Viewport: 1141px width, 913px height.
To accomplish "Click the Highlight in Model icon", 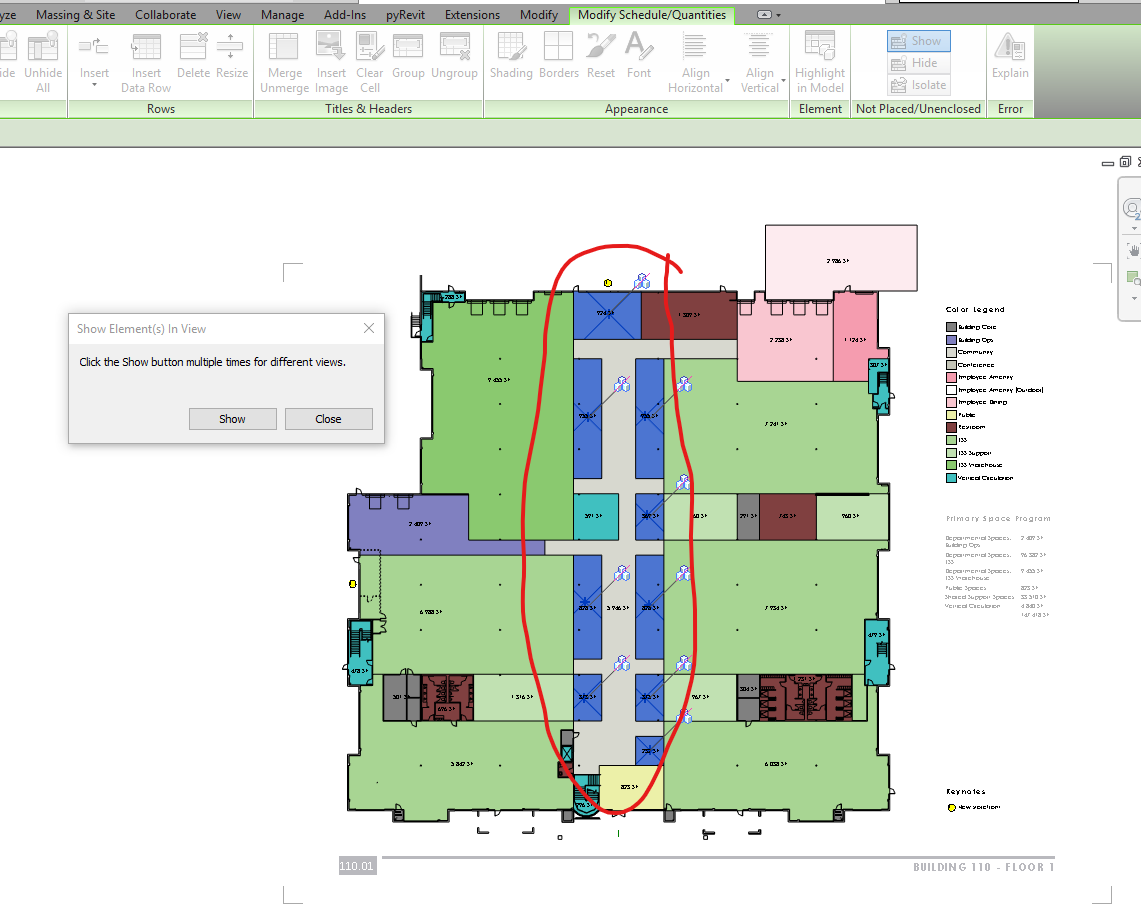I will 820,47.
